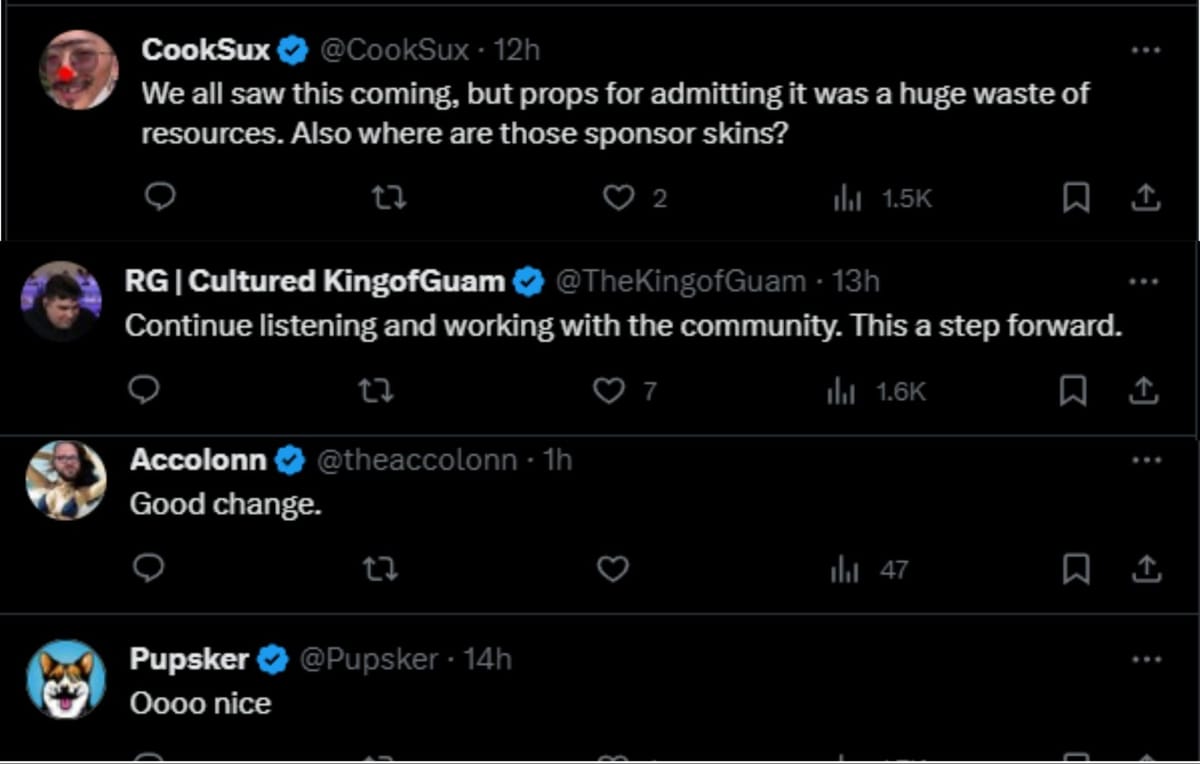
Task: Open more options on Pupsker's tweet
Action: tap(1145, 659)
